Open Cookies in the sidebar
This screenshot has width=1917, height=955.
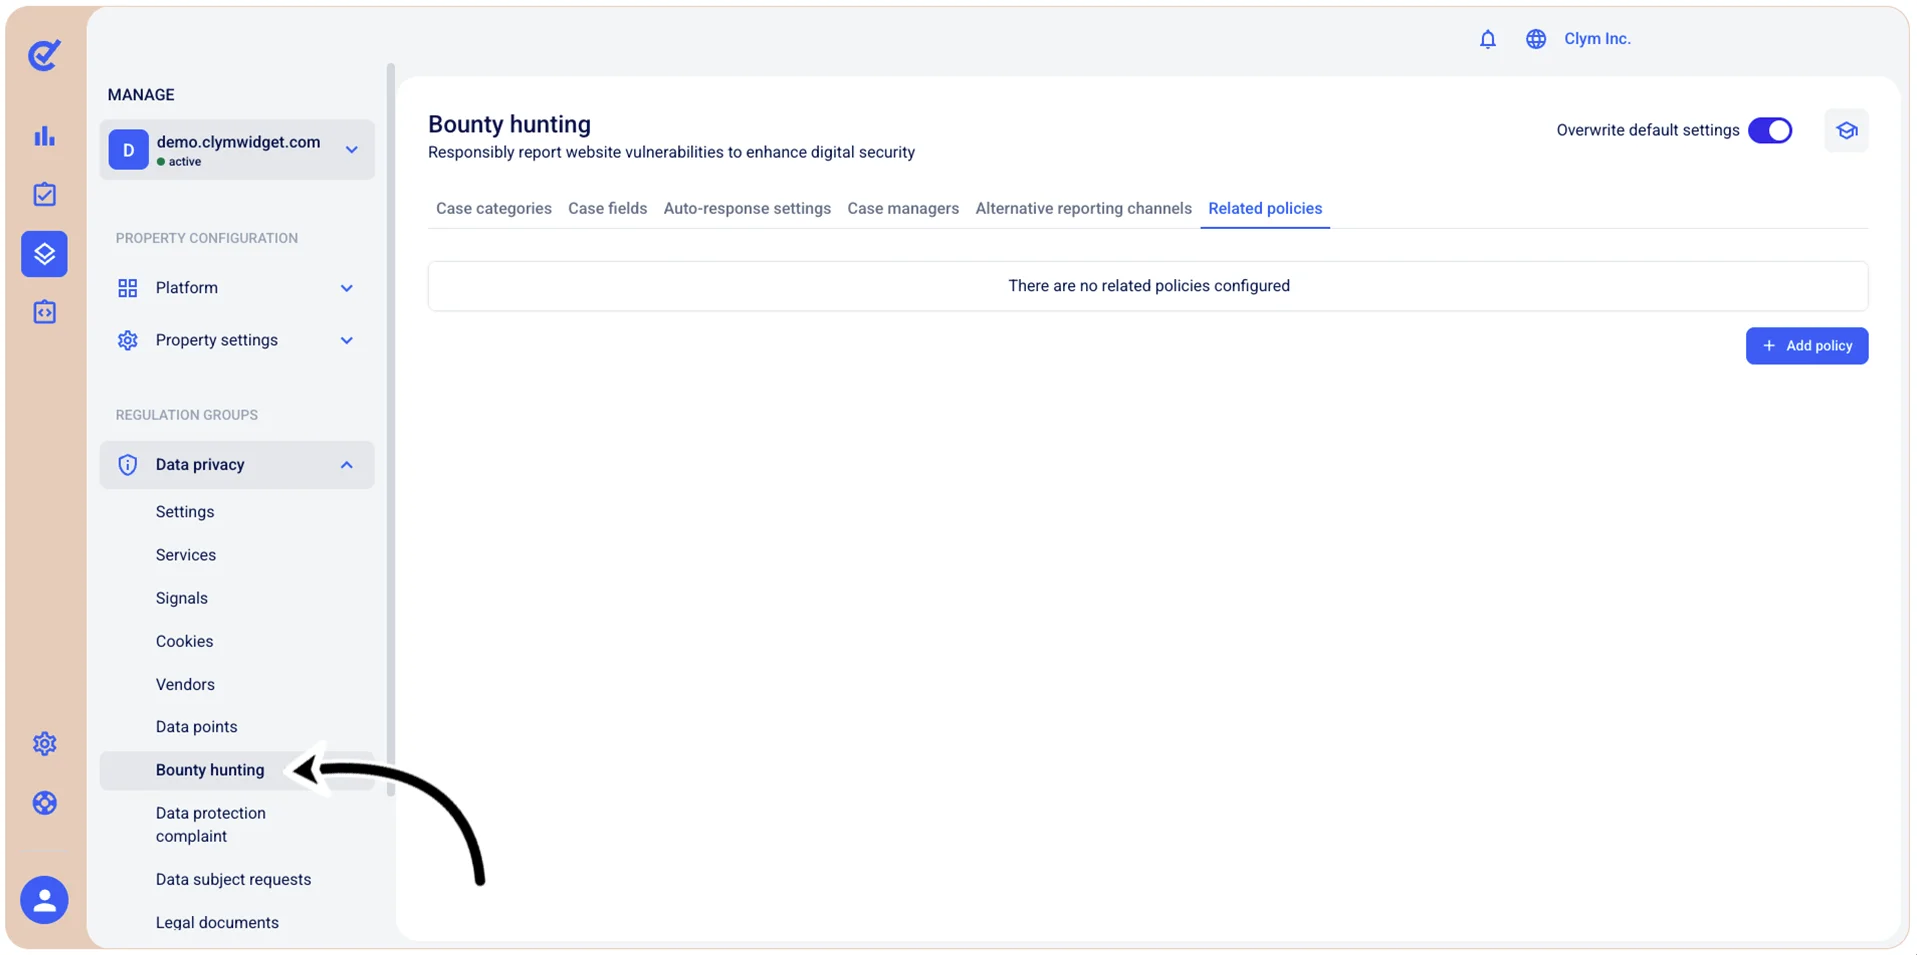click(x=185, y=641)
